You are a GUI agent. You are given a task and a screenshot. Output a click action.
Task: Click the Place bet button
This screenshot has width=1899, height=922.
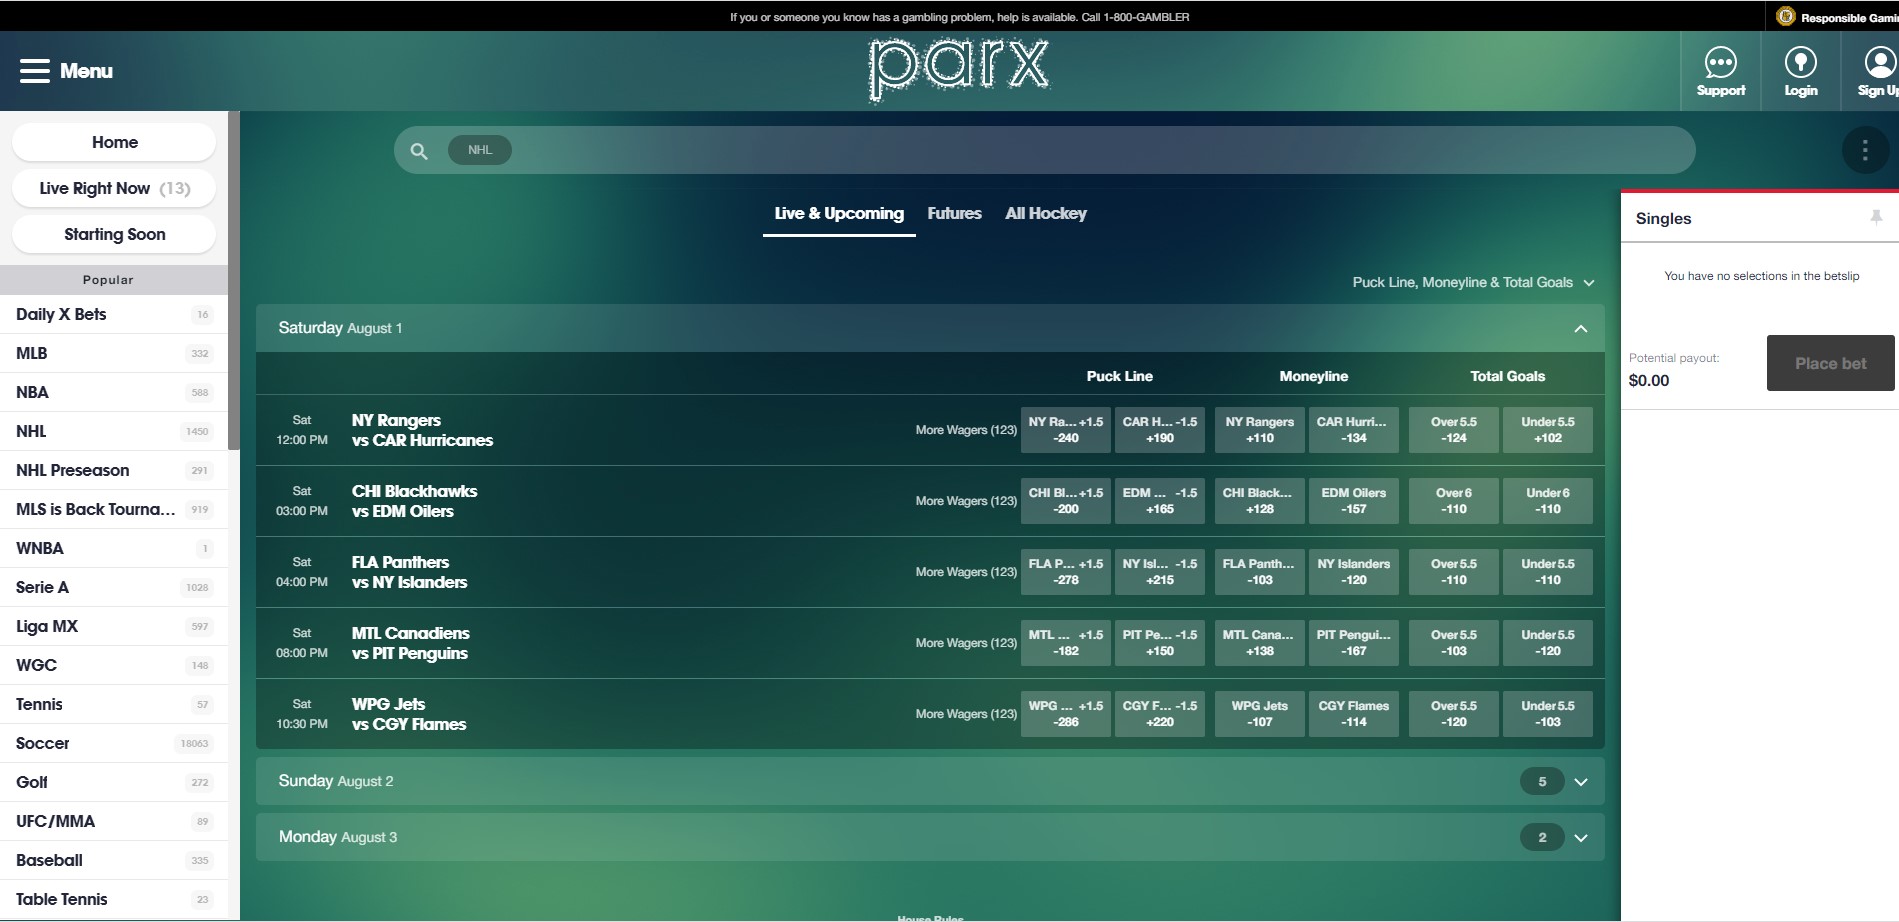click(x=1830, y=363)
